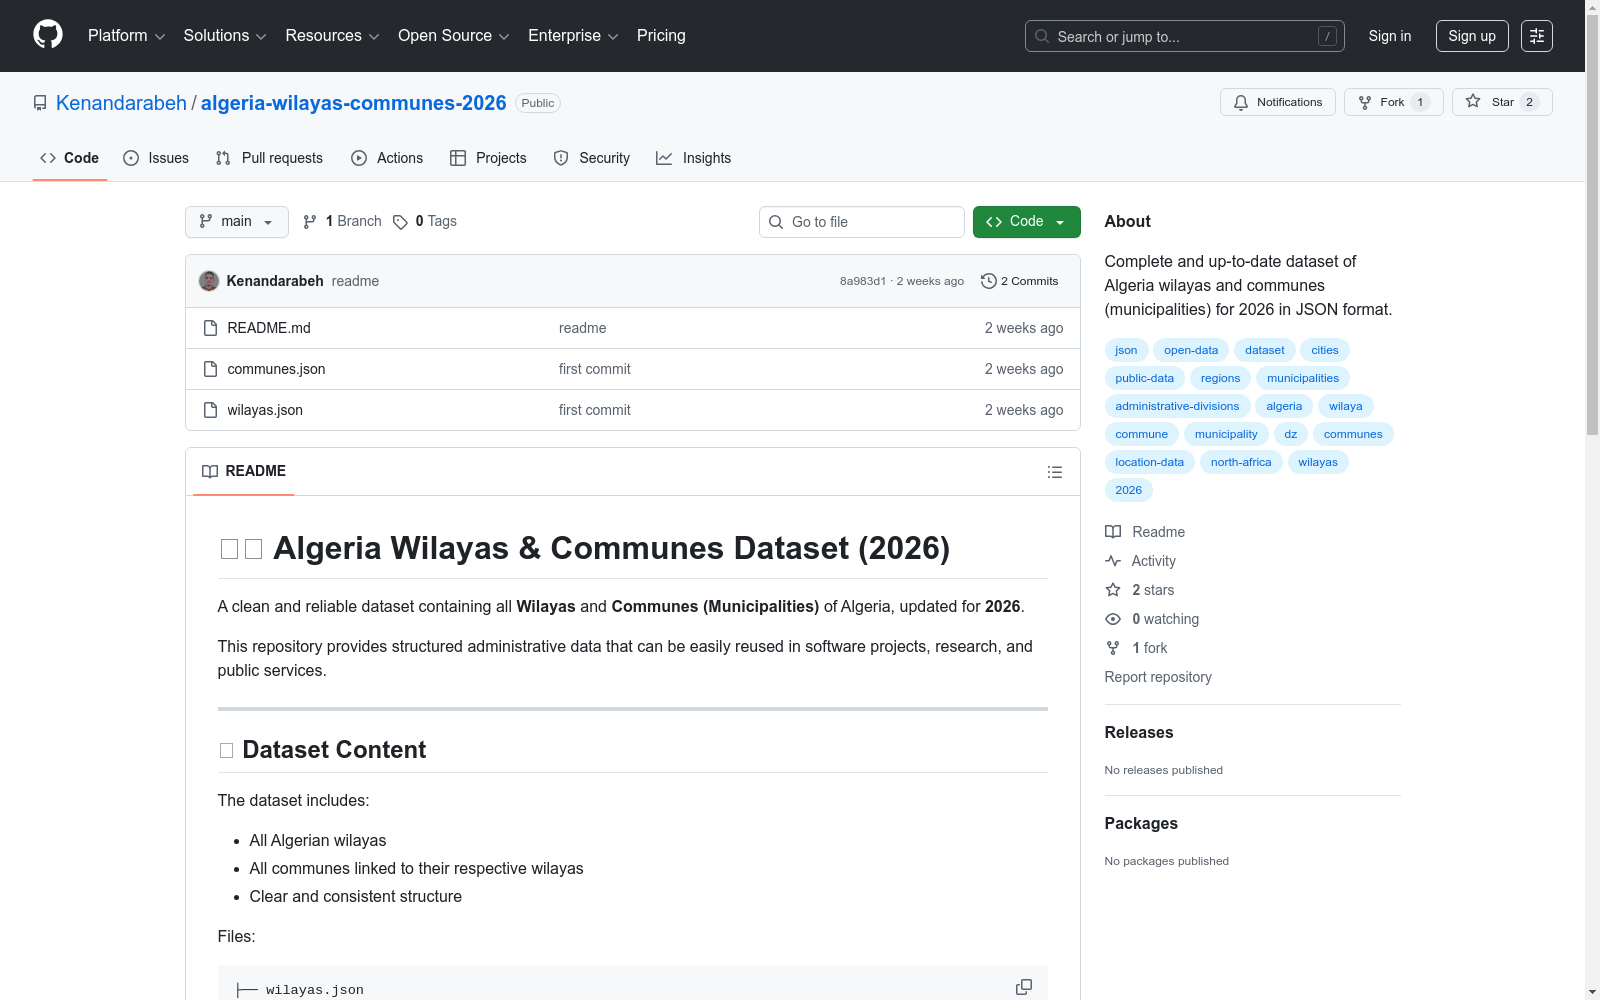Open the GitHub homepage logo
The width and height of the screenshot is (1600, 1000).
pos(48,35)
